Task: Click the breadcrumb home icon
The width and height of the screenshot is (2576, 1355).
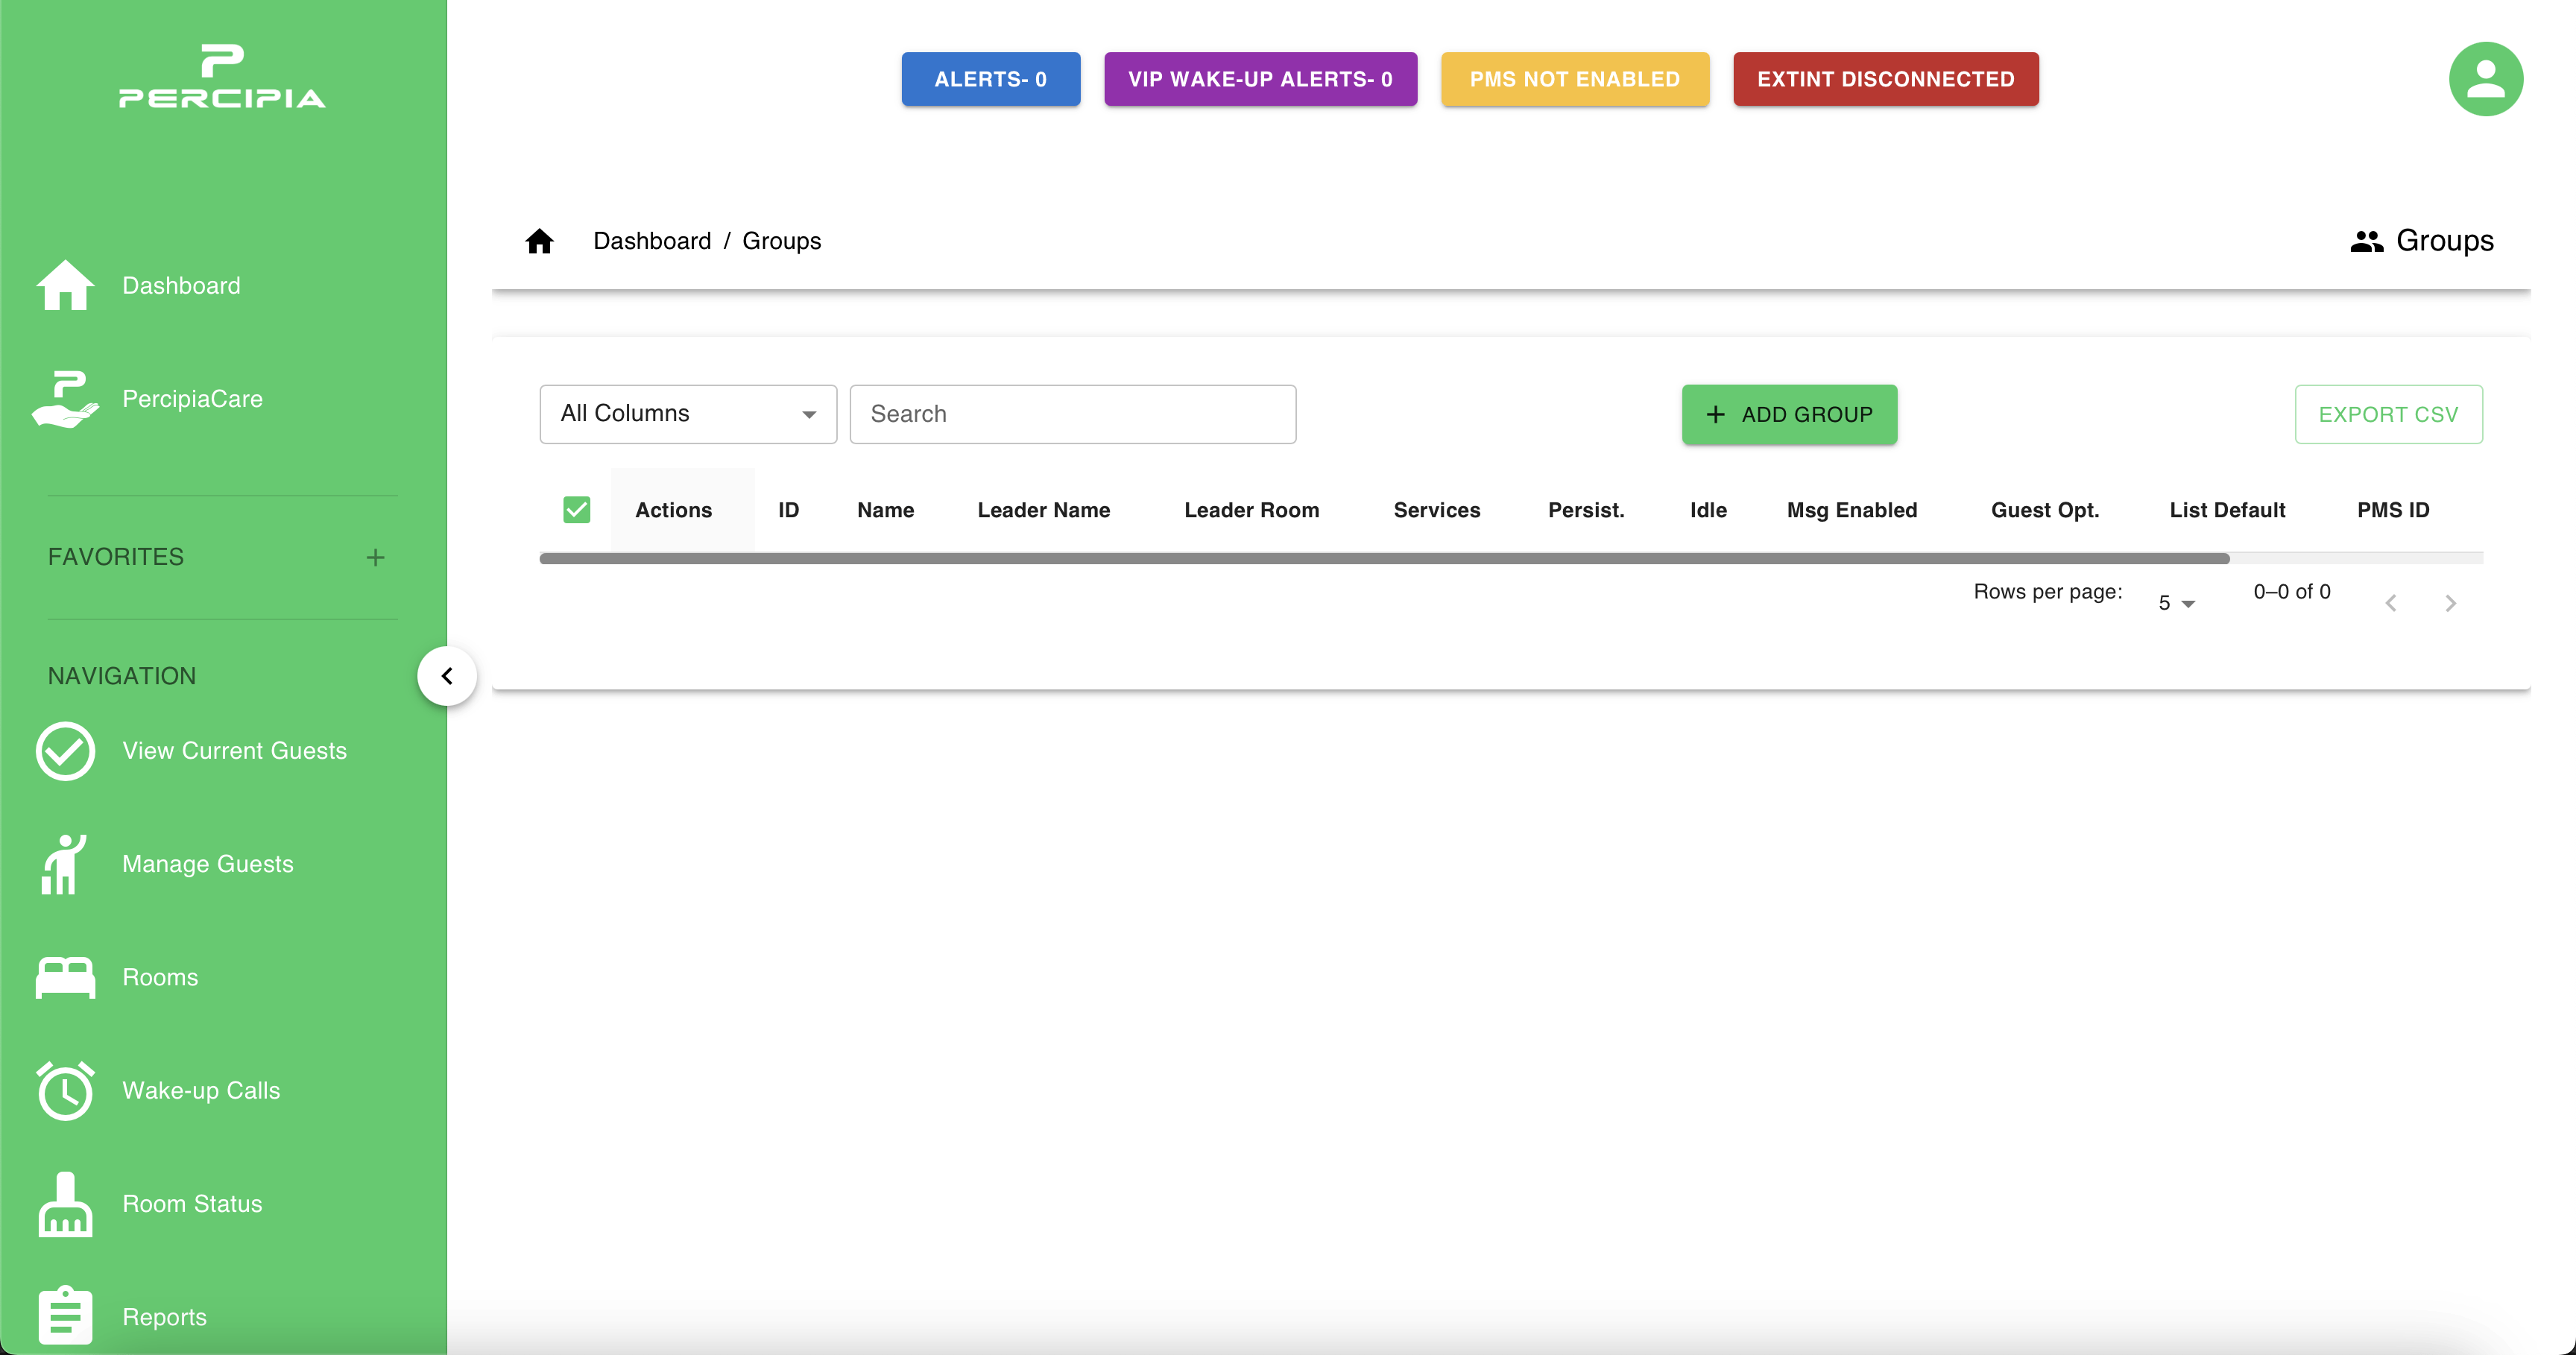Action: pyautogui.click(x=539, y=241)
